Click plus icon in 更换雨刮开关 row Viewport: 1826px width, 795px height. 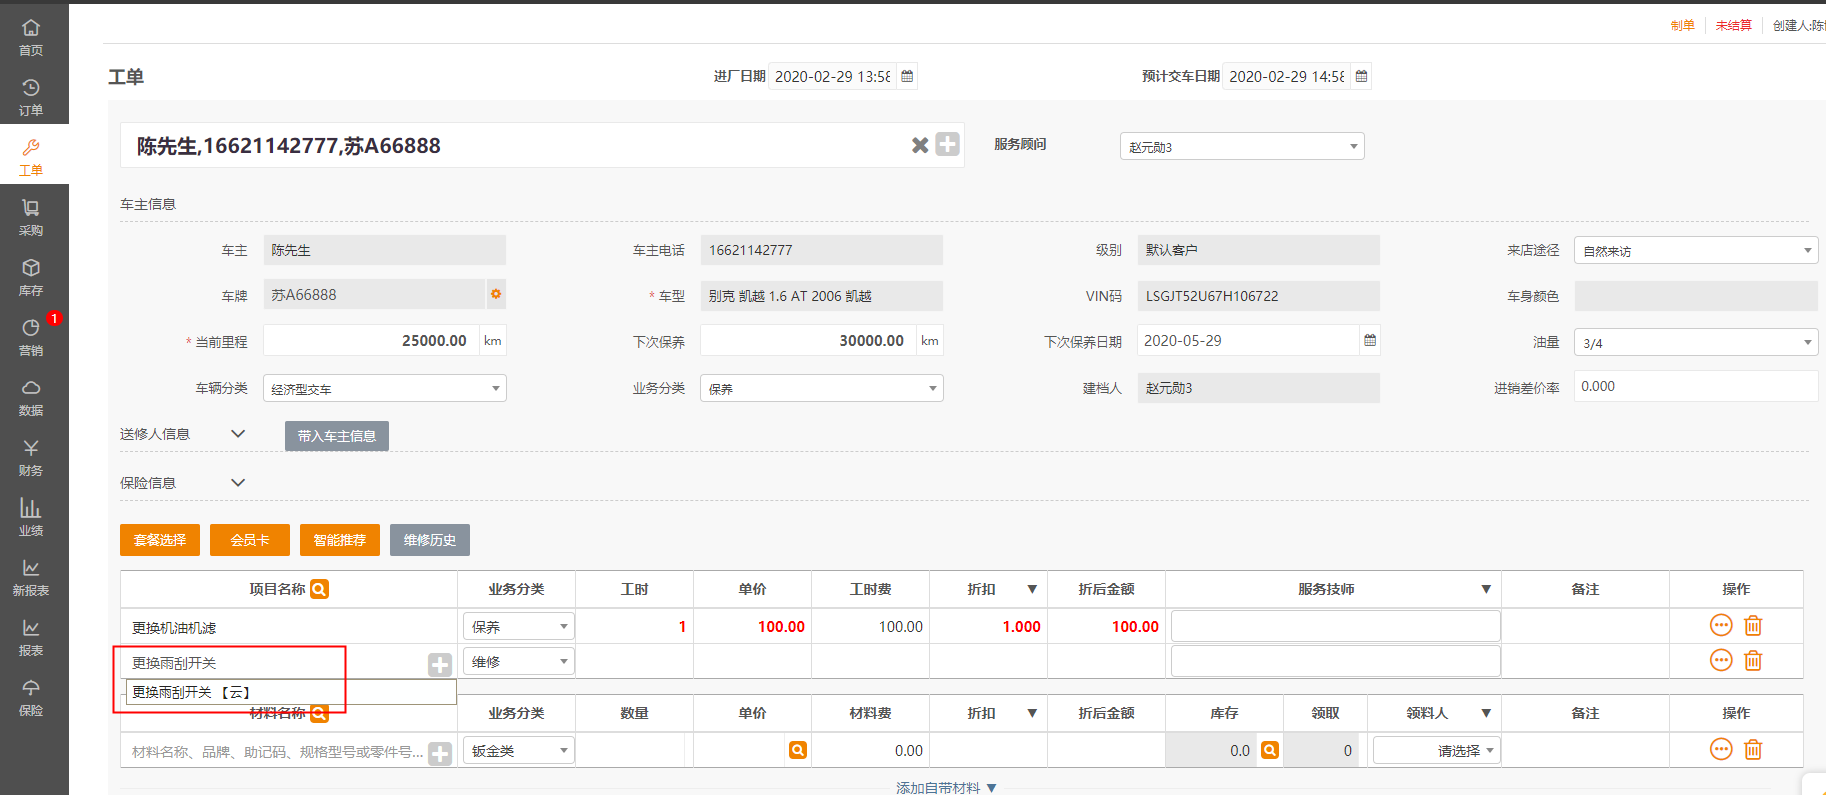(x=440, y=664)
